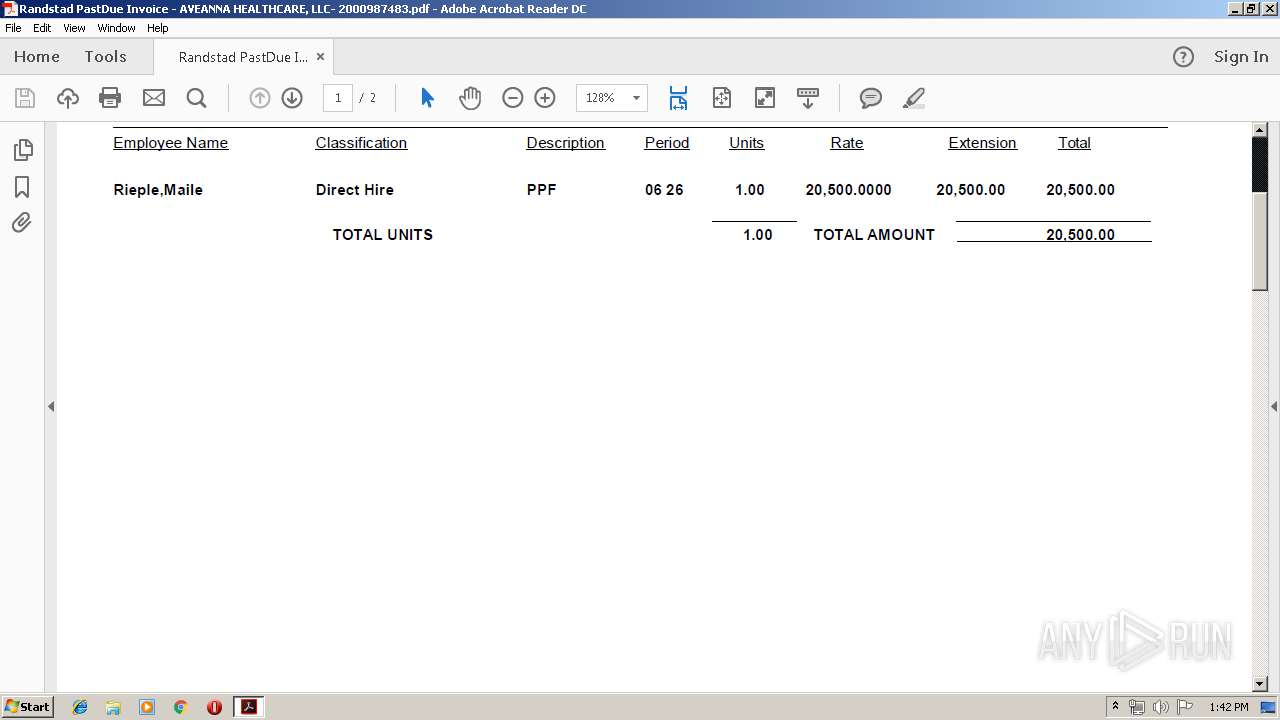Activate the Selection arrow tool
This screenshot has width=1280, height=720.
[x=427, y=98]
